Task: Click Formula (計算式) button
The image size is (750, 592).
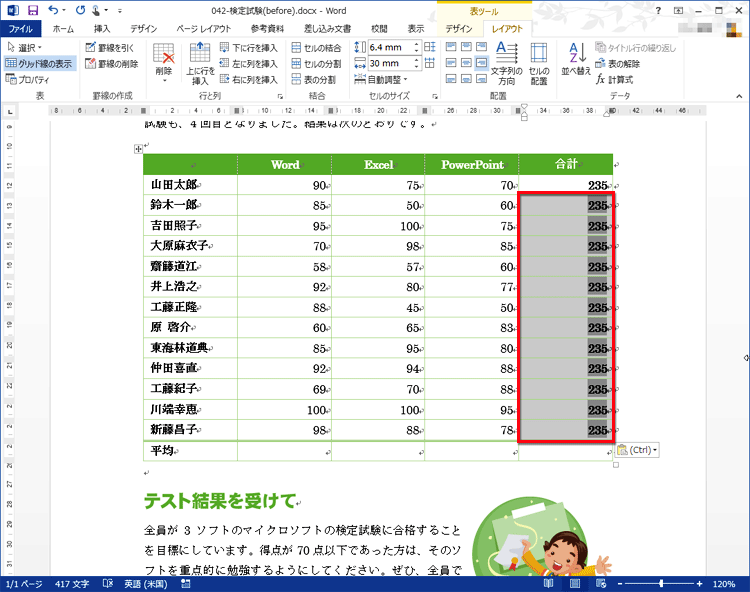Action: 615,79
